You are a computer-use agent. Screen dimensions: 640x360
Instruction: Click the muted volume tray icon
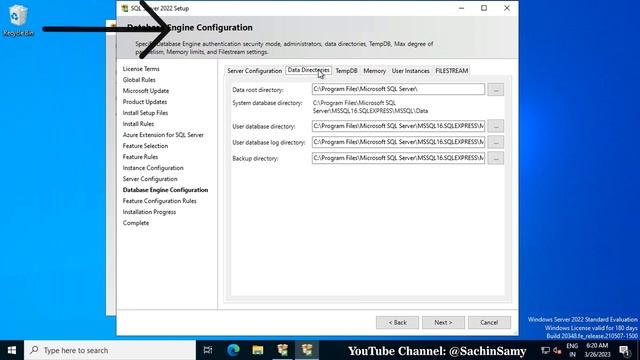557,350
